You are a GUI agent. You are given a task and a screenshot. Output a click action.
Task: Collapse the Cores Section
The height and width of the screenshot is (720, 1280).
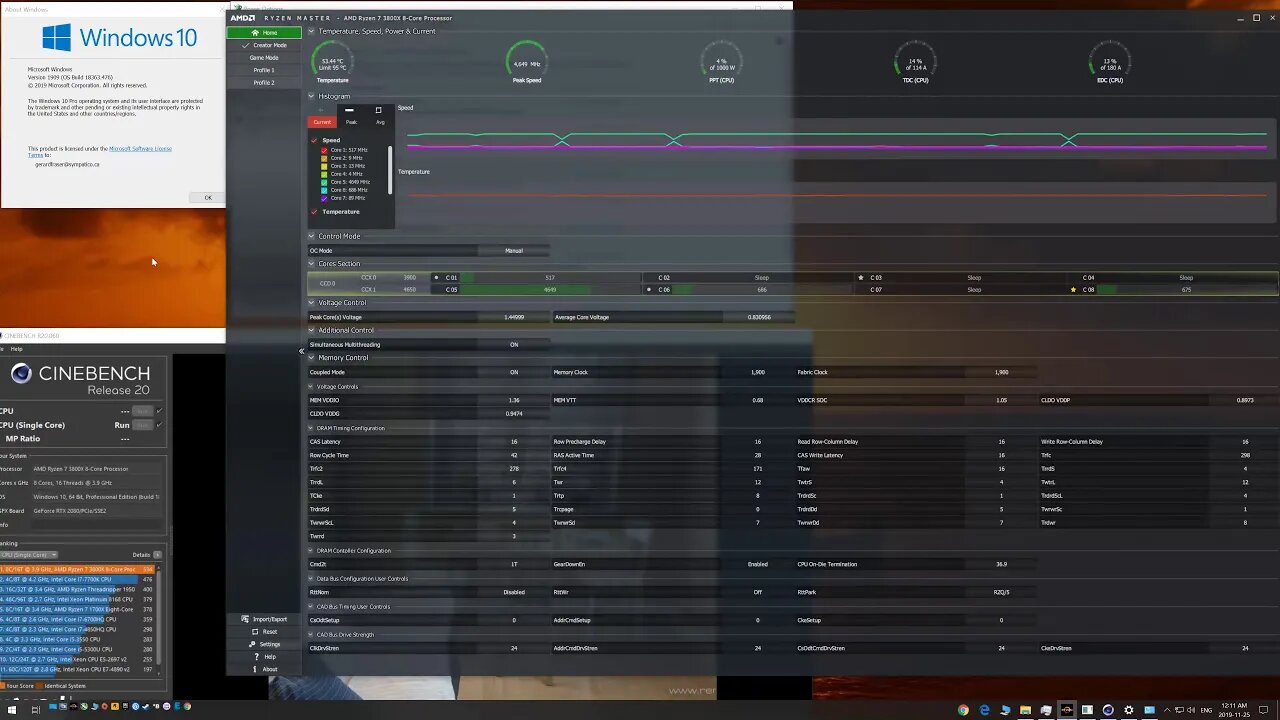(312, 264)
